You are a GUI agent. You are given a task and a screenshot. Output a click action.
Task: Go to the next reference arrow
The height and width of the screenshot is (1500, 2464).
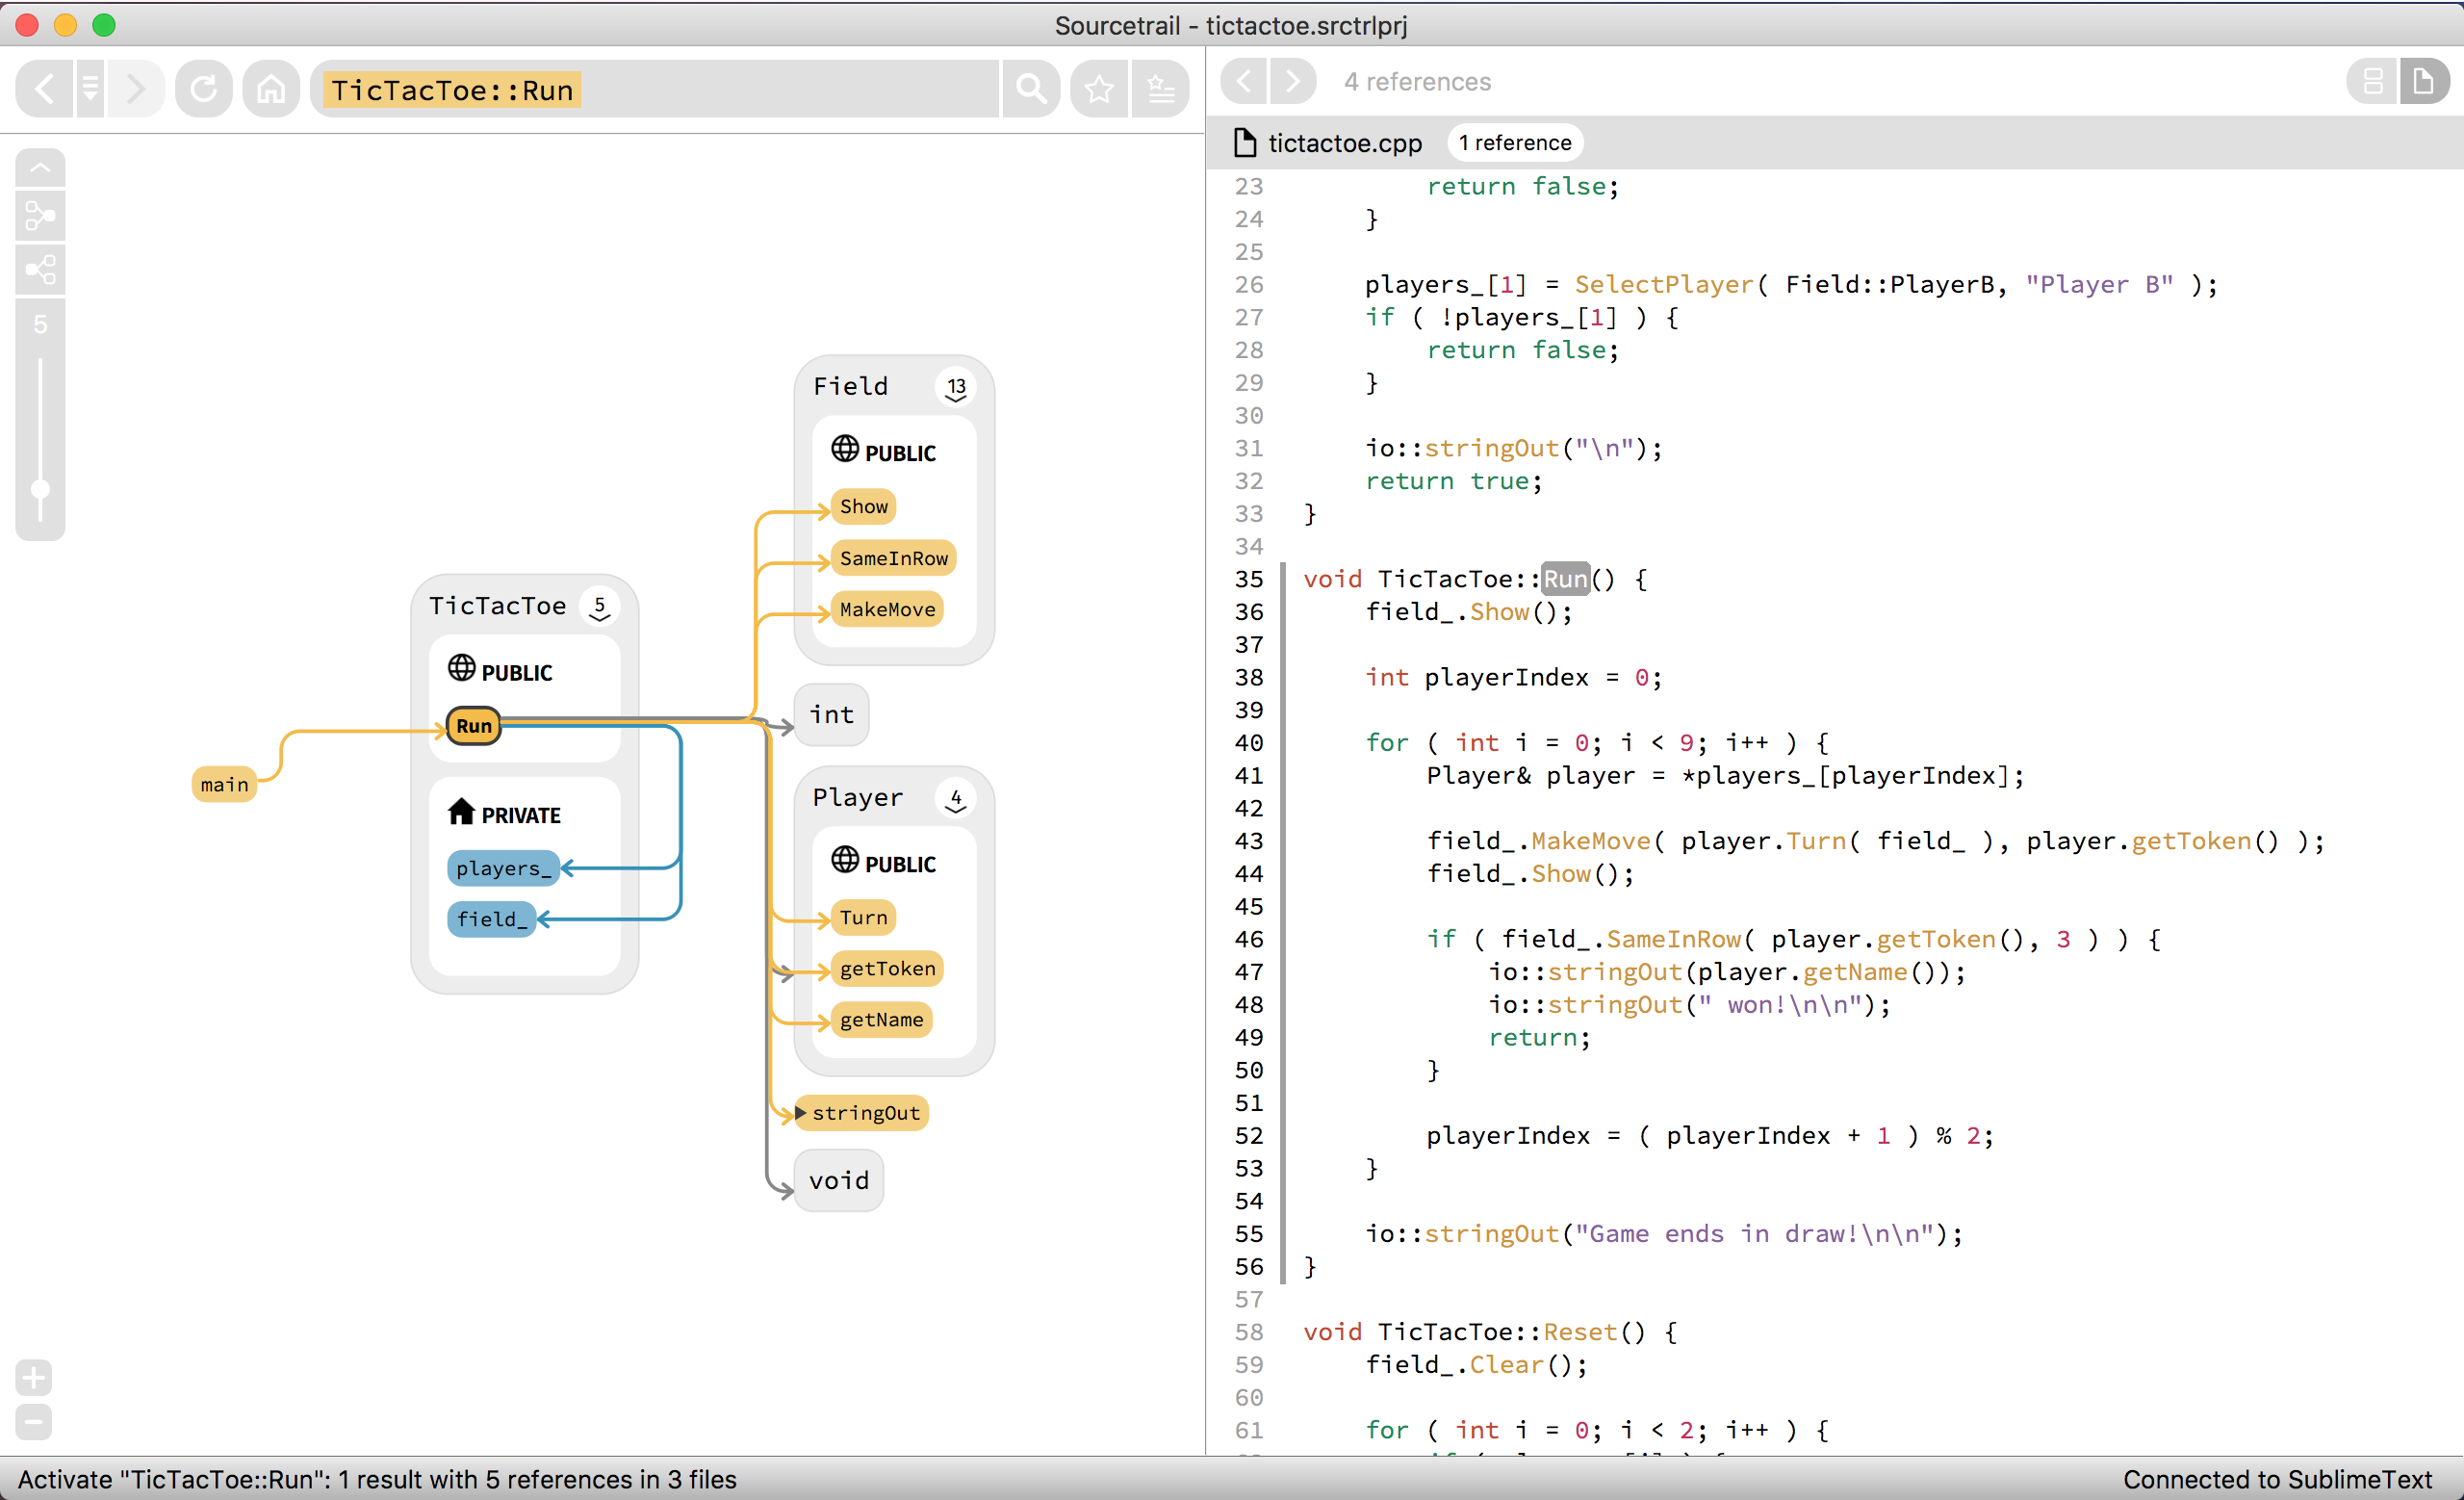click(x=1293, y=81)
